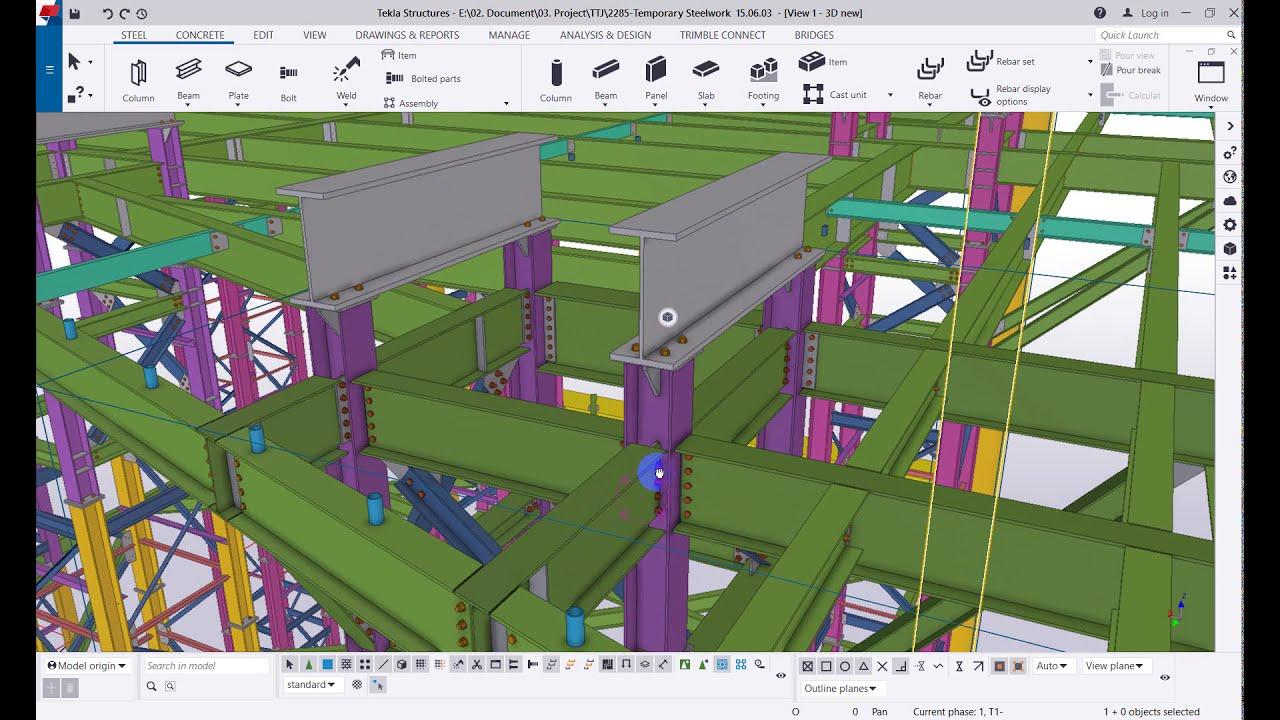Select the steel Column tool
Image resolution: width=1280 pixels, height=720 pixels.
pos(138,80)
